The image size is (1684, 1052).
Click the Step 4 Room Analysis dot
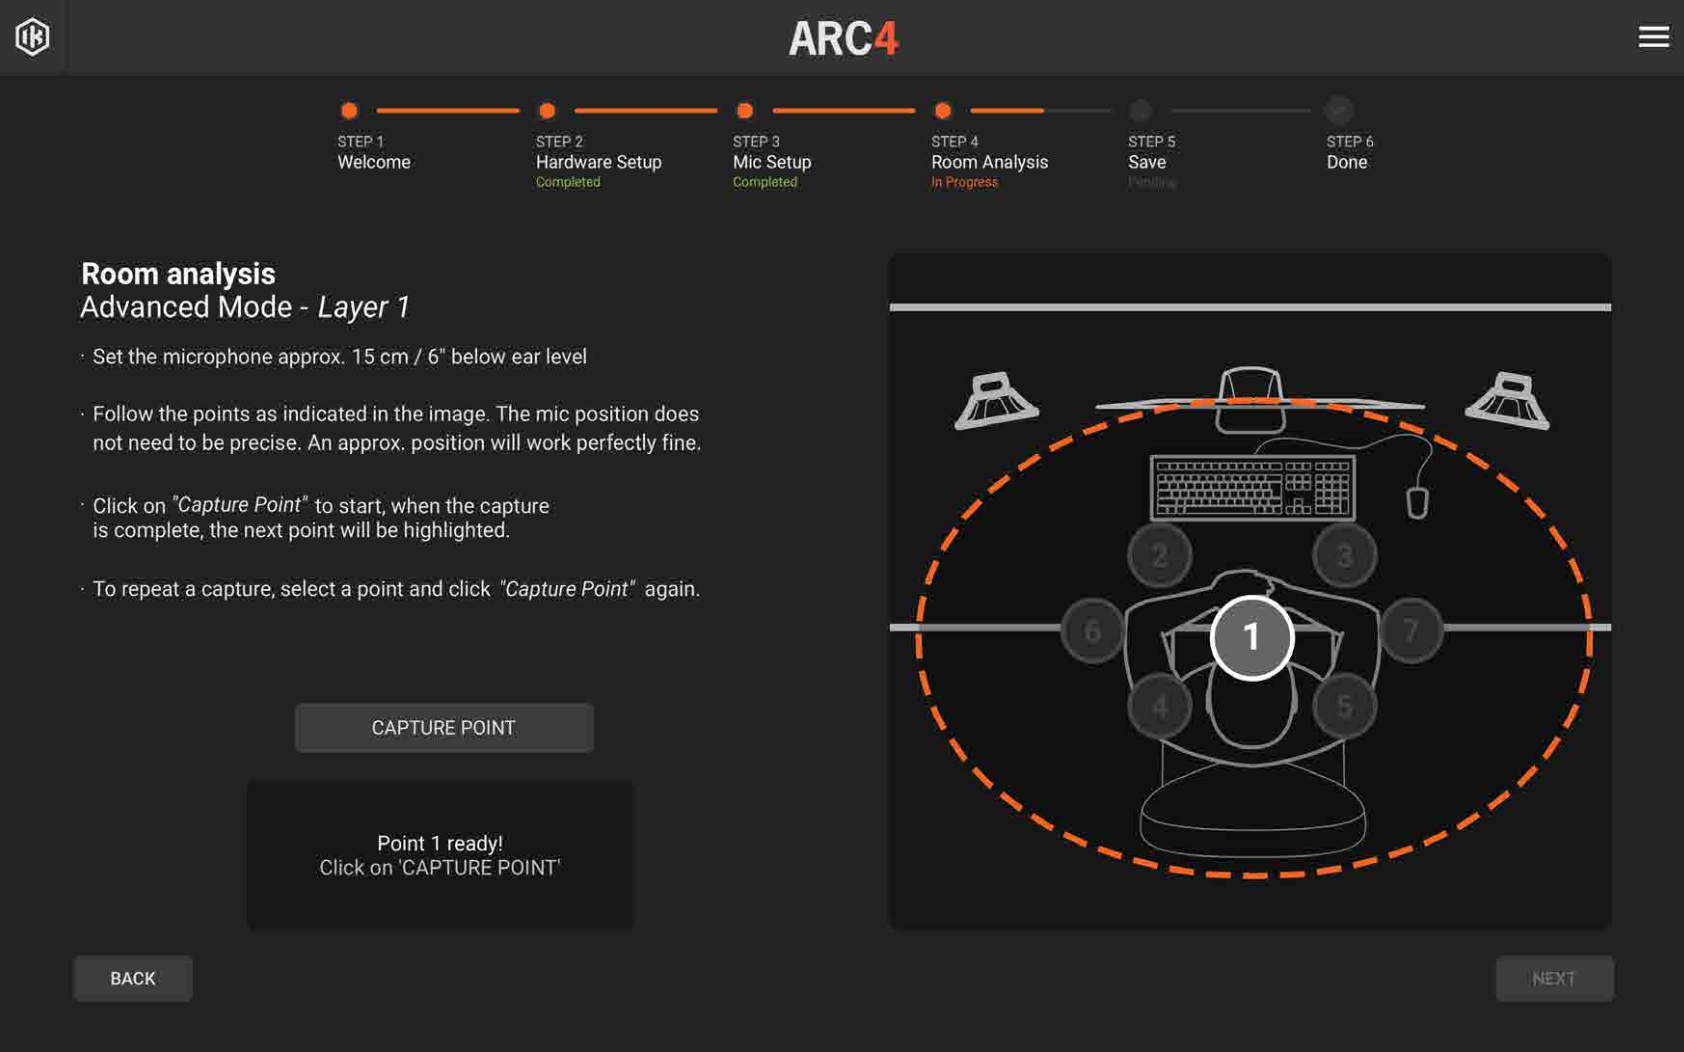(x=943, y=111)
